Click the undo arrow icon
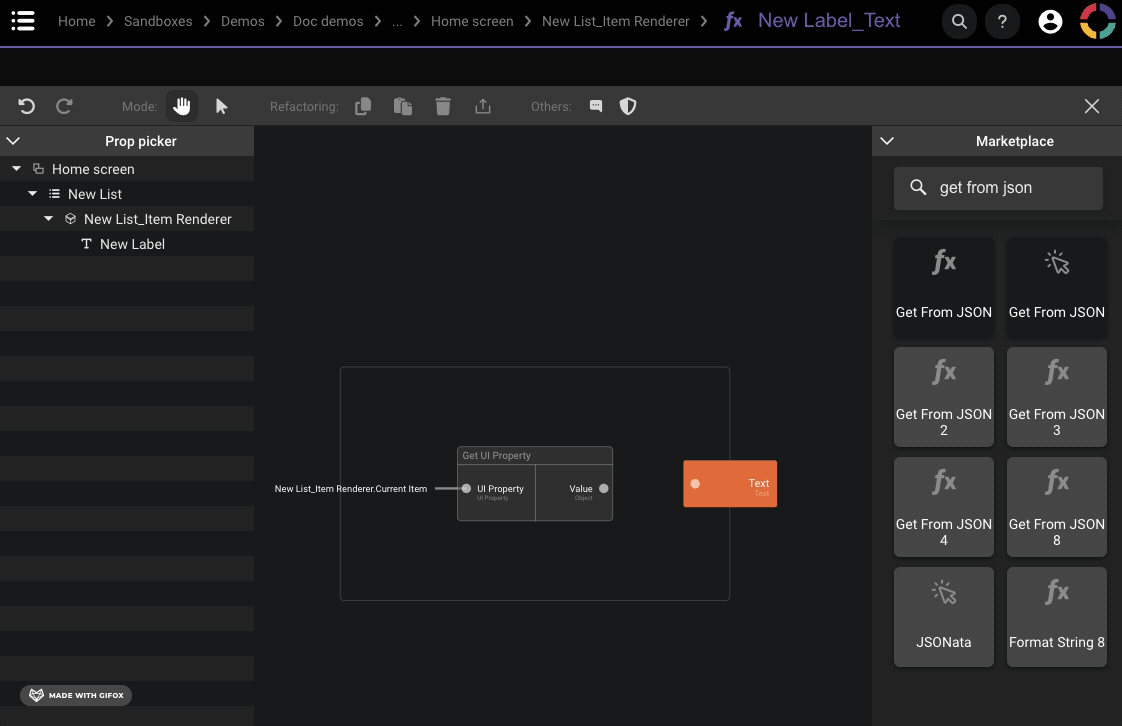Image resolution: width=1122 pixels, height=726 pixels. 27,106
